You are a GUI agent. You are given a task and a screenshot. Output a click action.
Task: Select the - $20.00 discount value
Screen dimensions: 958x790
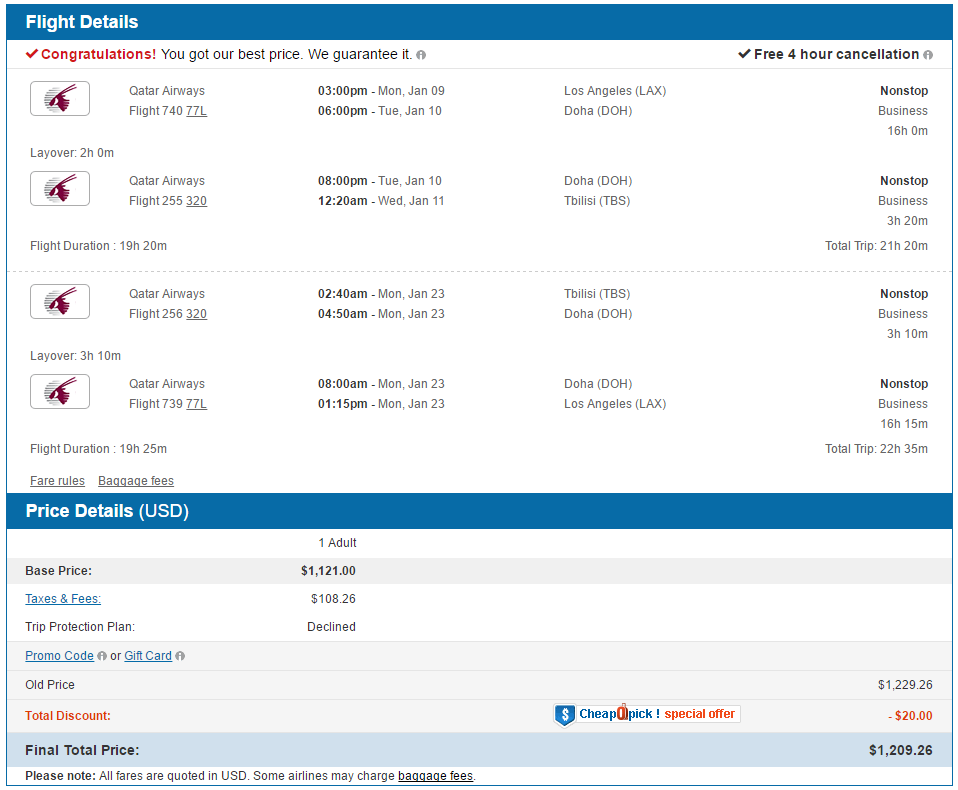click(x=910, y=715)
